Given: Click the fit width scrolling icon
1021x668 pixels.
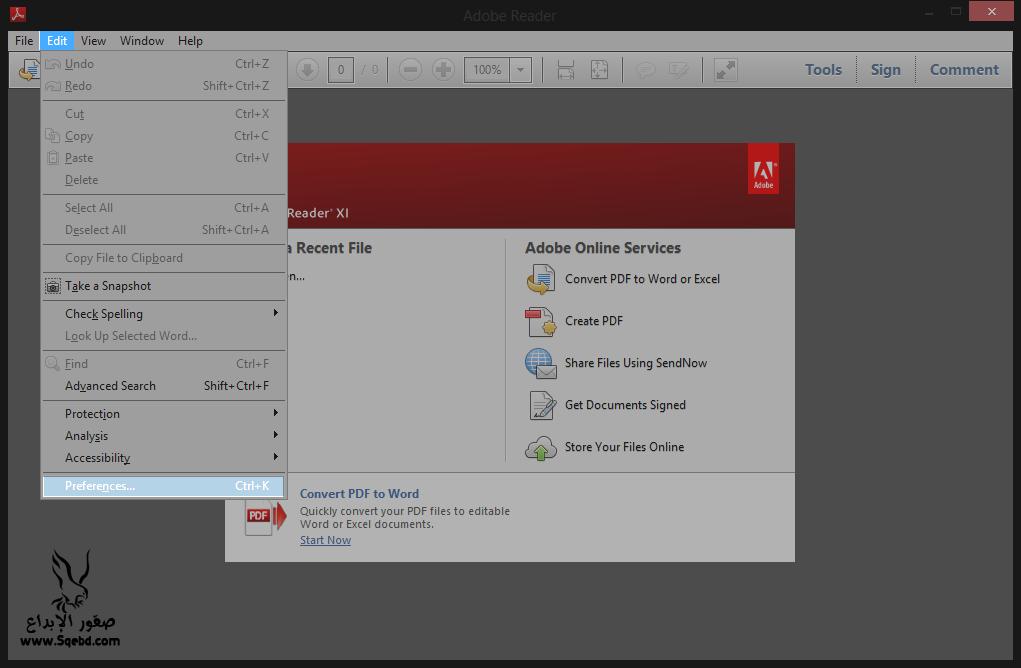Looking at the screenshot, I should (x=566, y=70).
